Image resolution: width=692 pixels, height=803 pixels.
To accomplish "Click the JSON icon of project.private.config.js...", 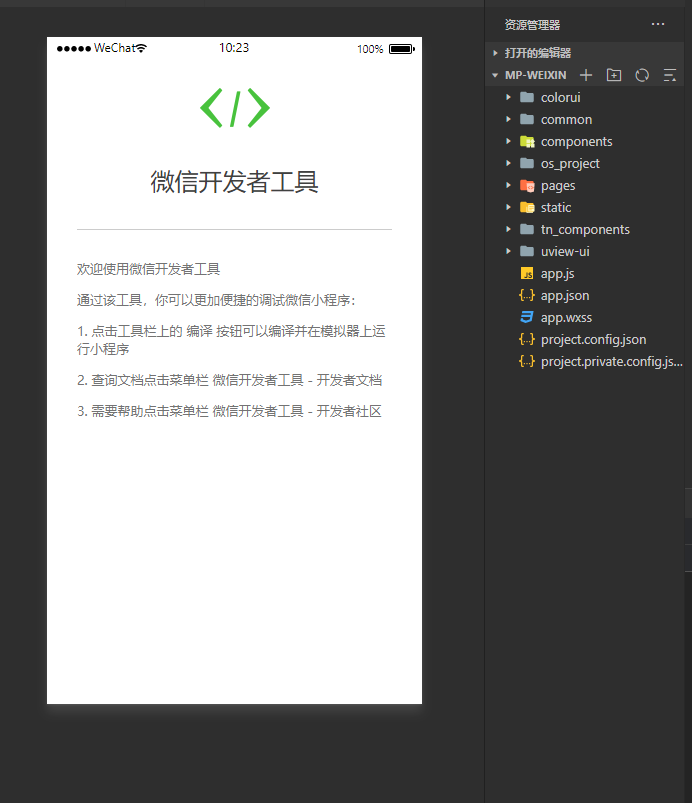I will point(527,362).
